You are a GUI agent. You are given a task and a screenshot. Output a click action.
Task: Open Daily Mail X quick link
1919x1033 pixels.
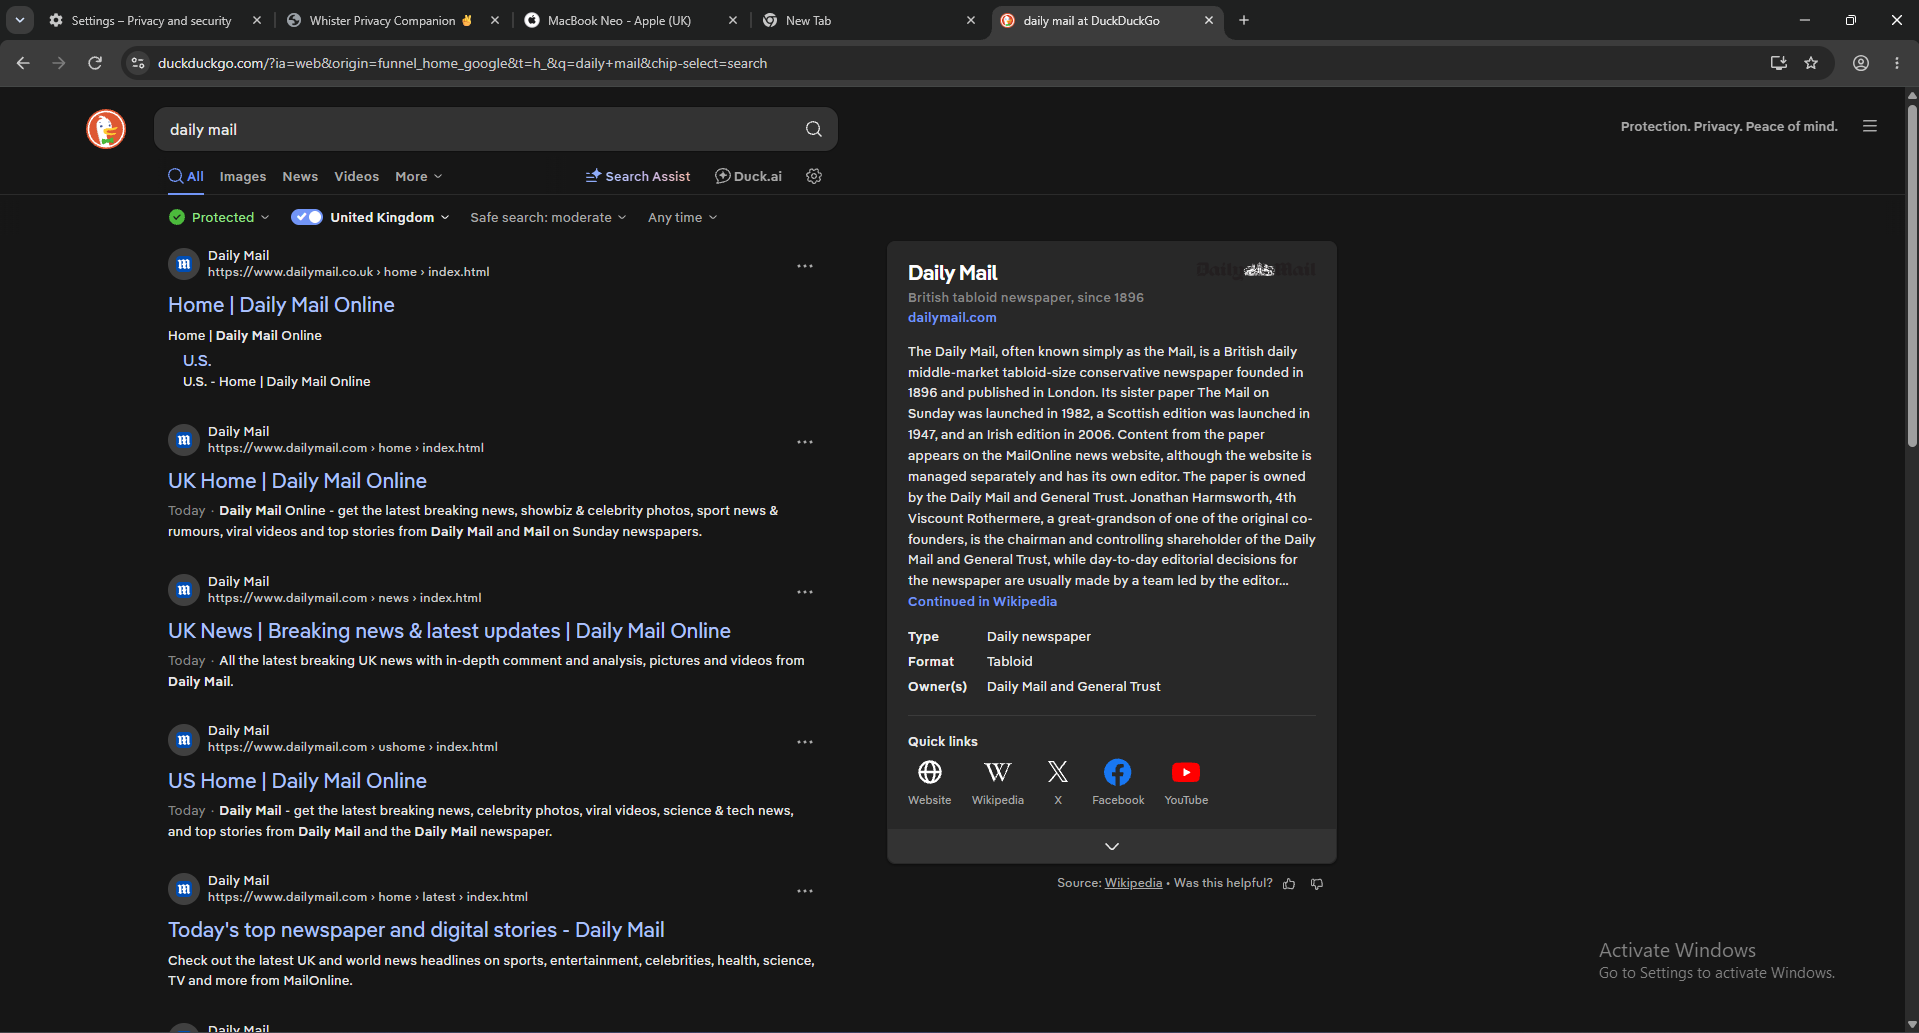[x=1058, y=782]
